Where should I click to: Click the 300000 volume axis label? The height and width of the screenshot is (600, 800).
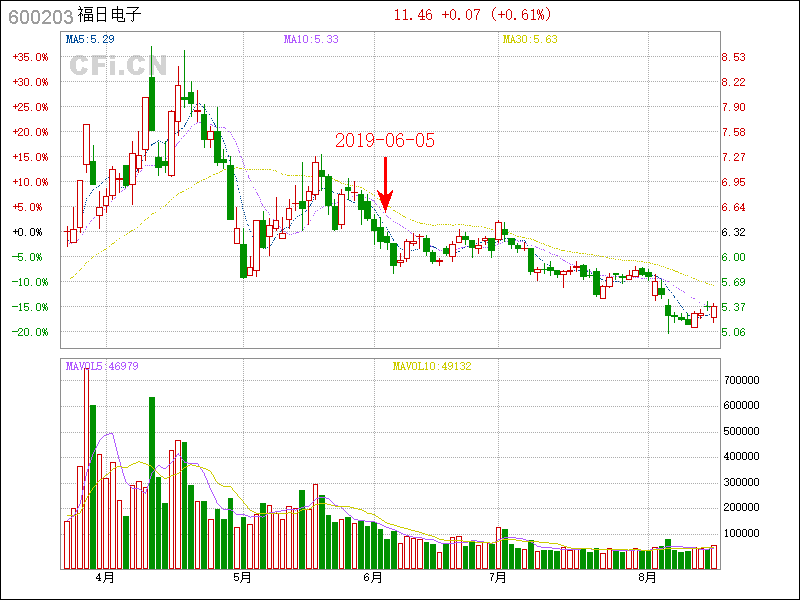click(742, 482)
